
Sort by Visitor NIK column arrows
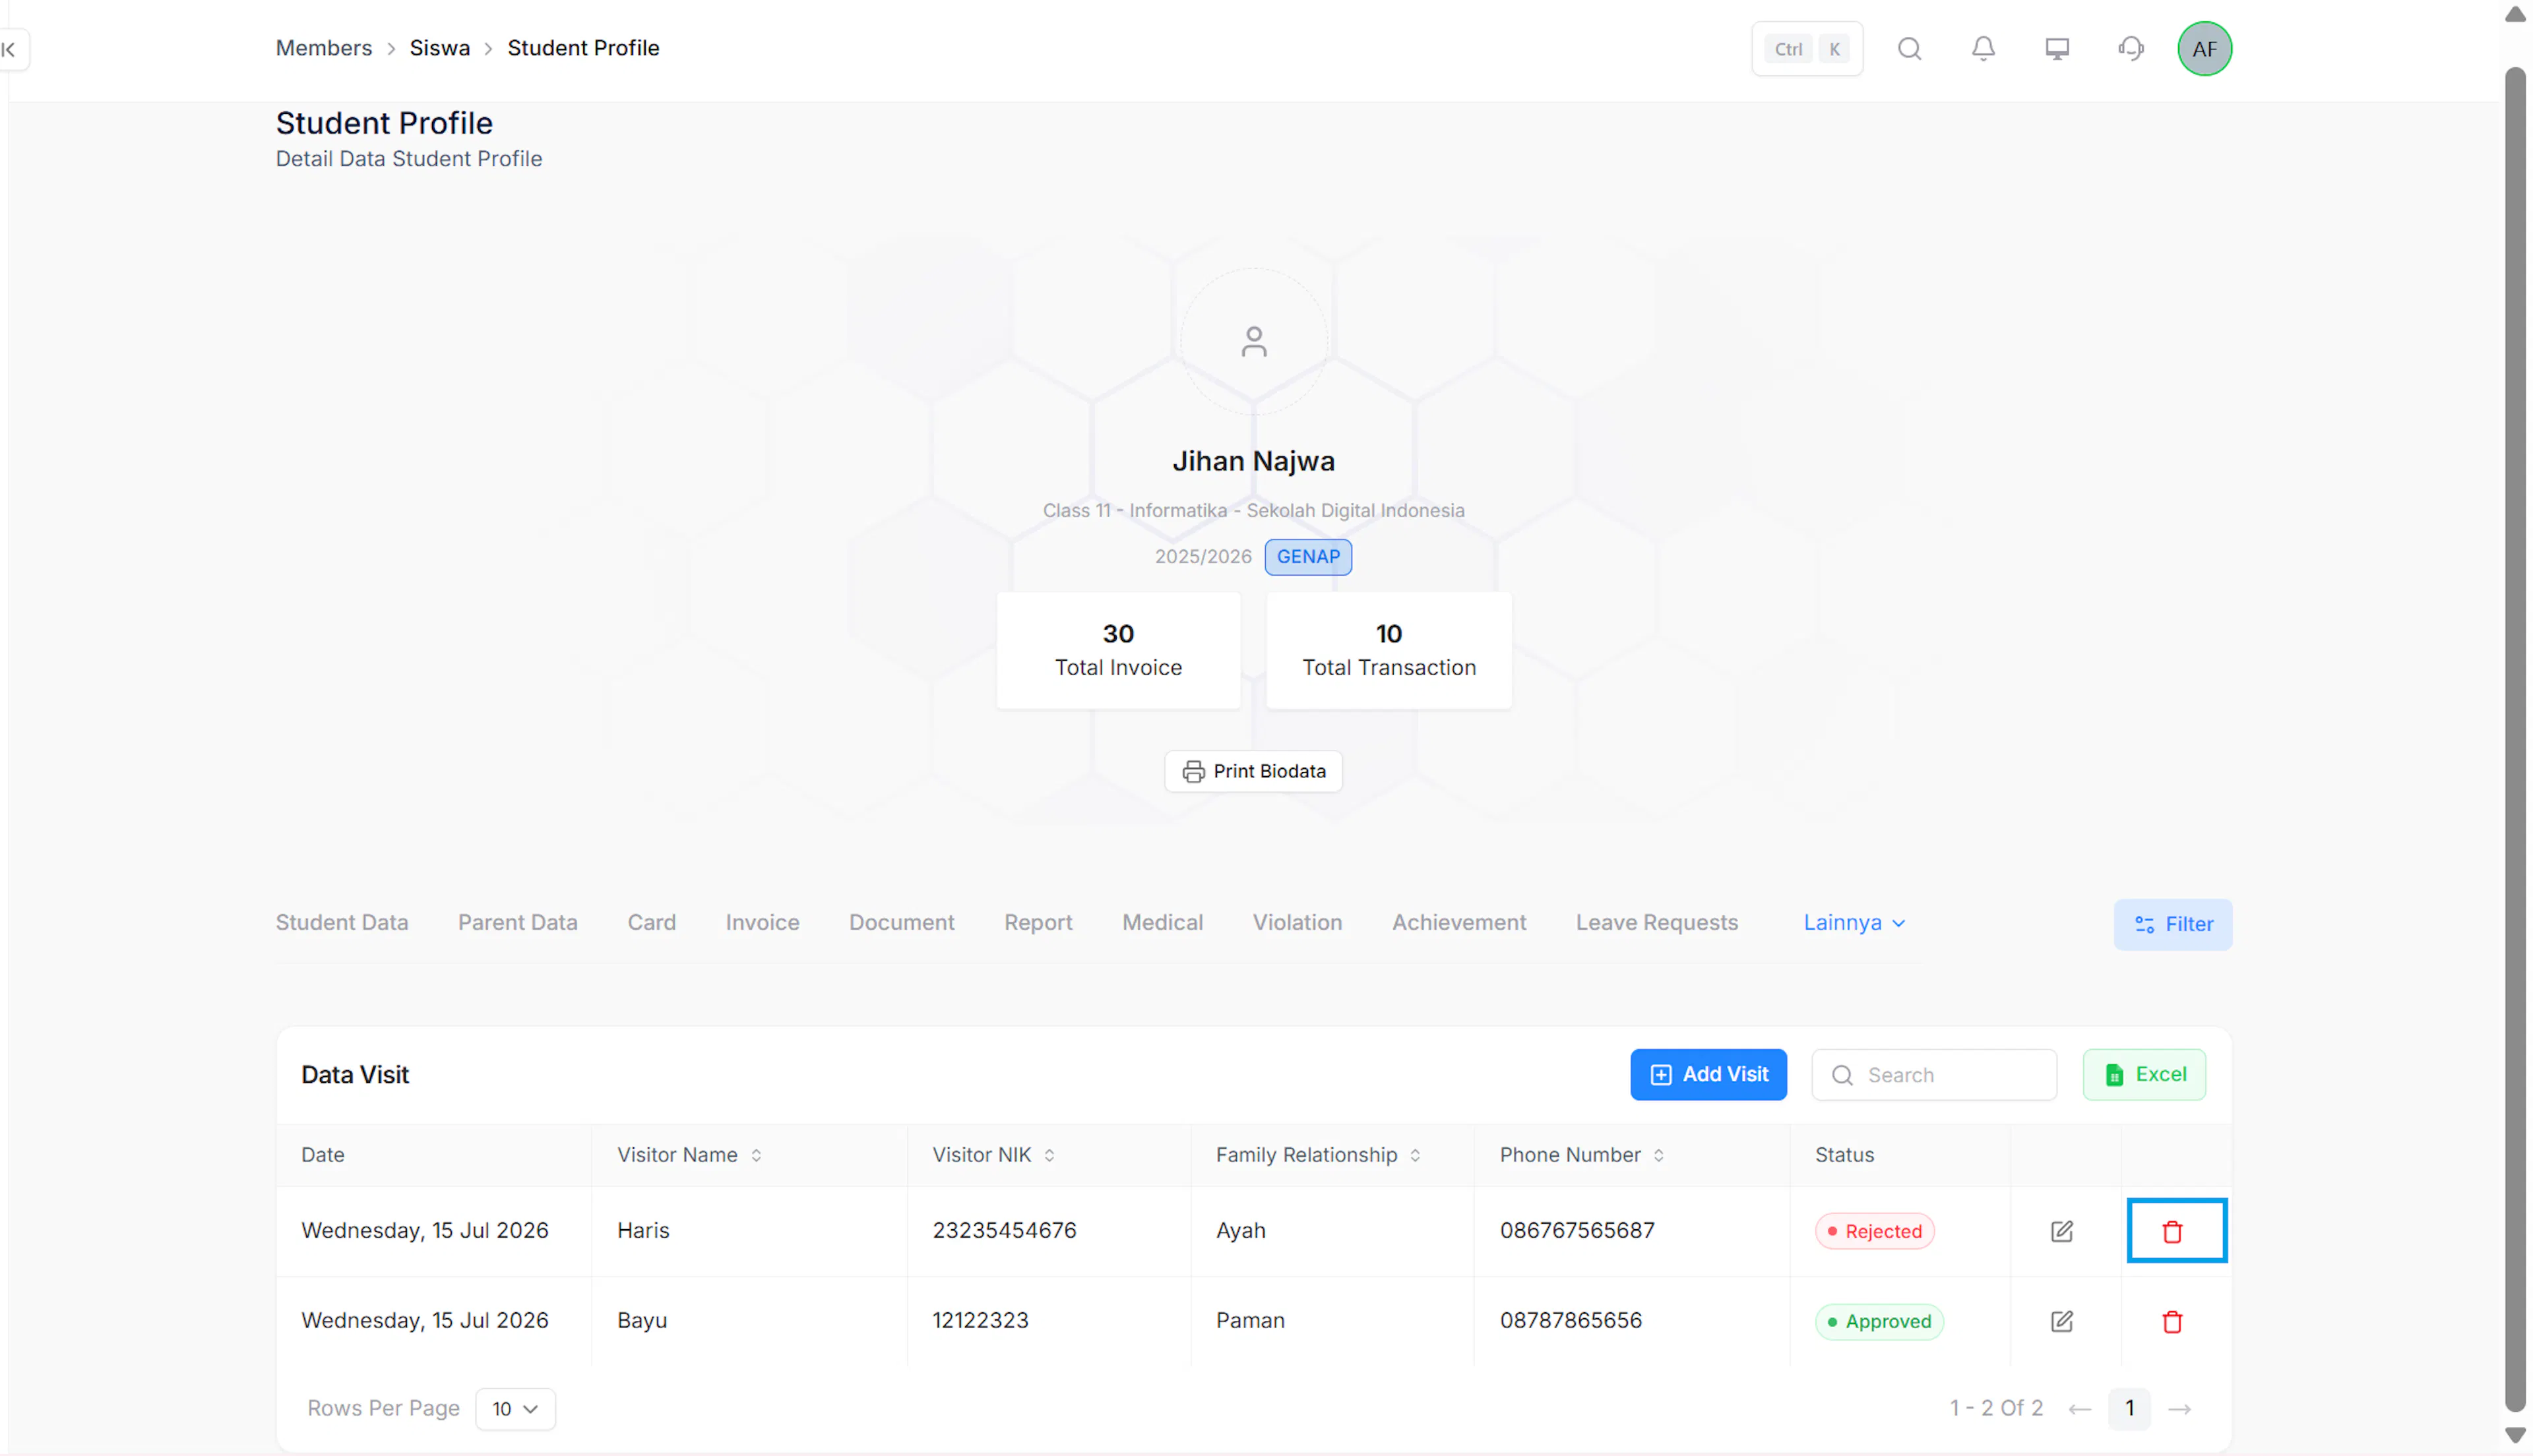(x=1049, y=1155)
